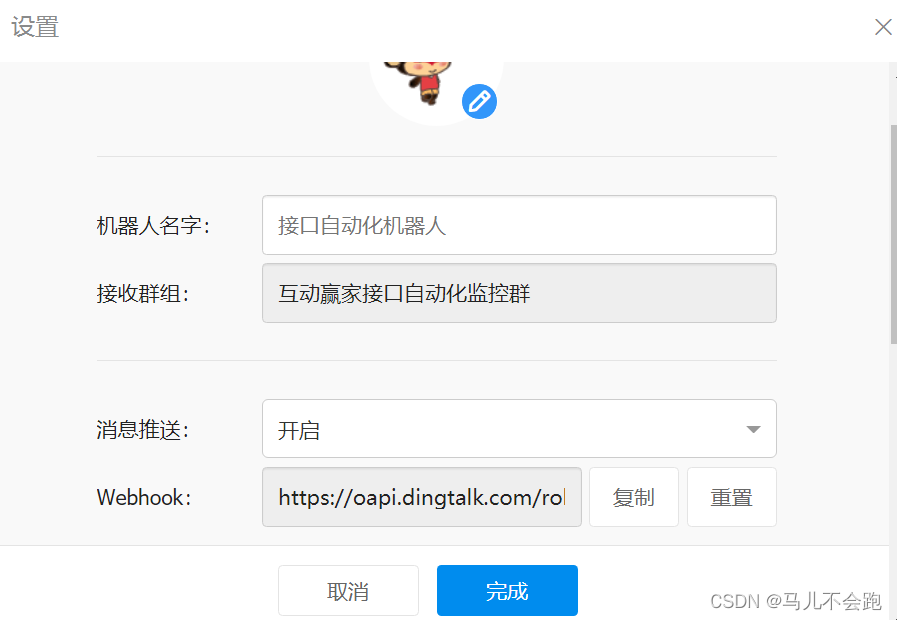Focus the 机器人名字 input field
Viewport: 897px width, 620px height.
[x=519, y=225]
